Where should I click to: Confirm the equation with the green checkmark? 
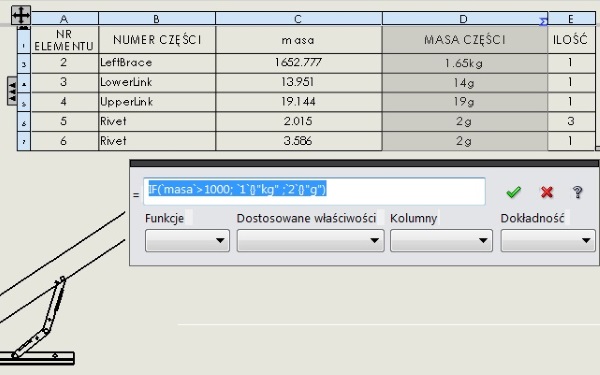(x=514, y=192)
